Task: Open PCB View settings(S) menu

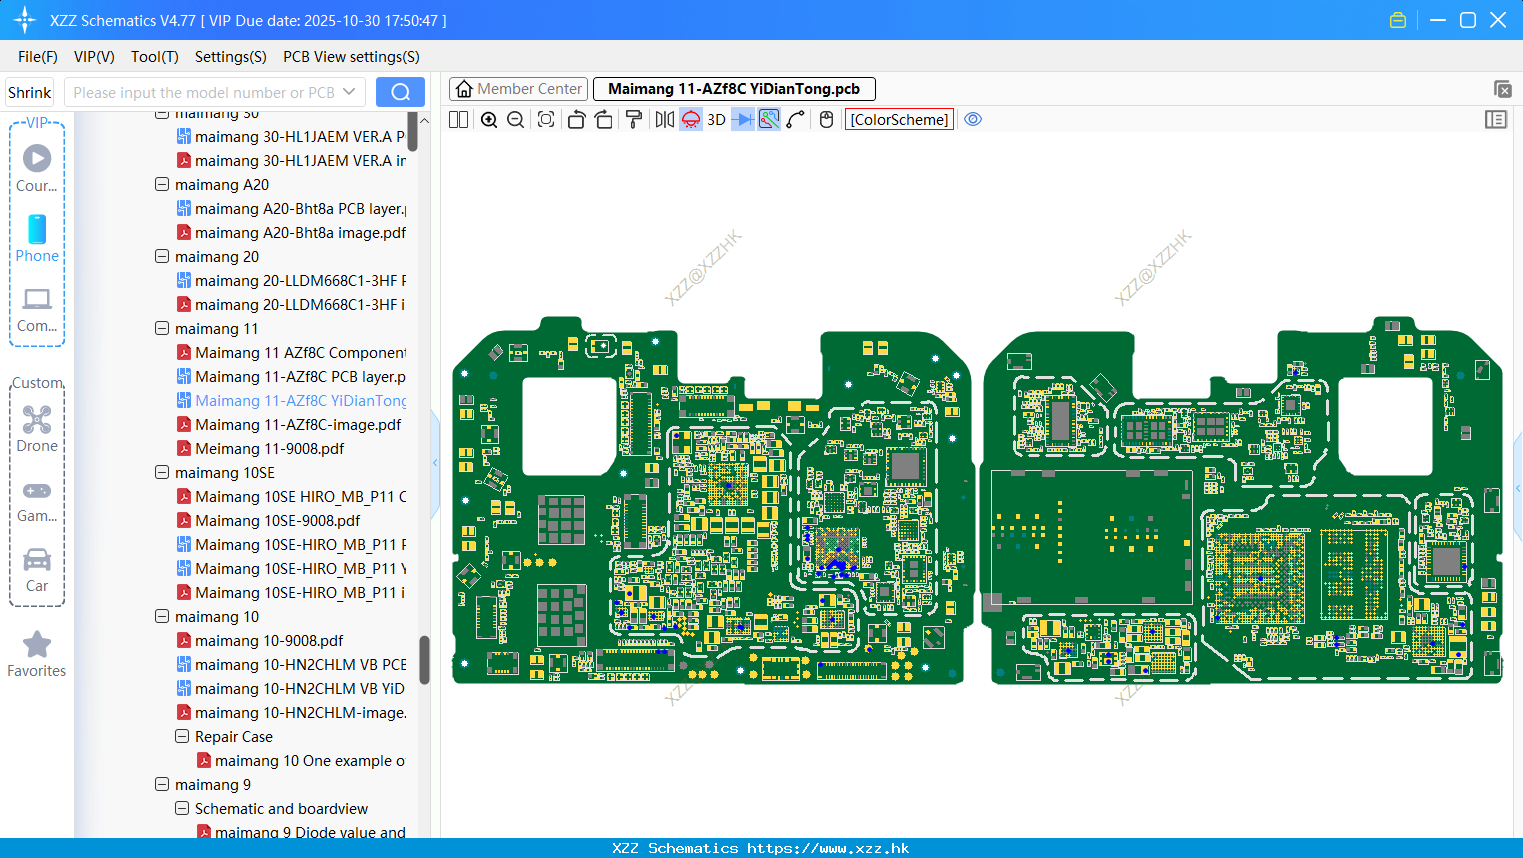Action: [x=351, y=57]
